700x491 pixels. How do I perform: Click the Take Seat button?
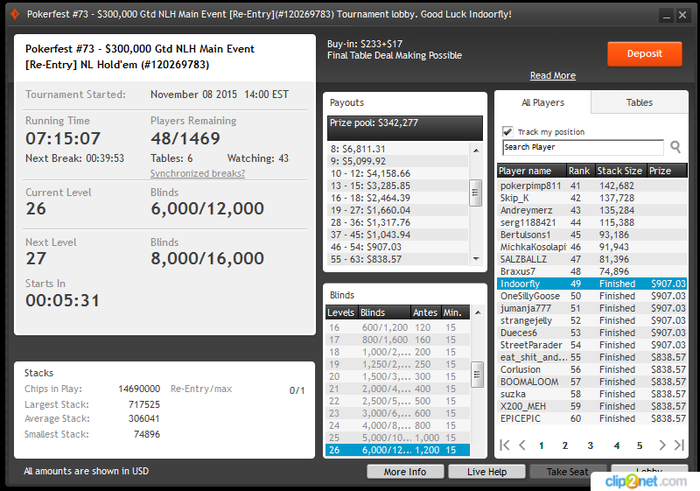[567, 472]
